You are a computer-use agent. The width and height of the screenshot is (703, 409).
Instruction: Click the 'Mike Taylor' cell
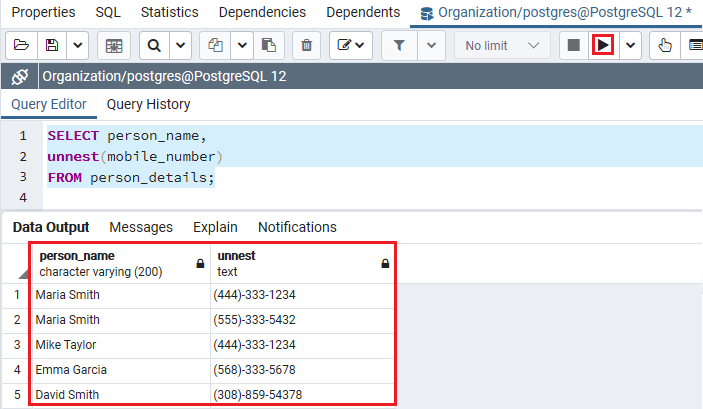[x=121, y=345]
